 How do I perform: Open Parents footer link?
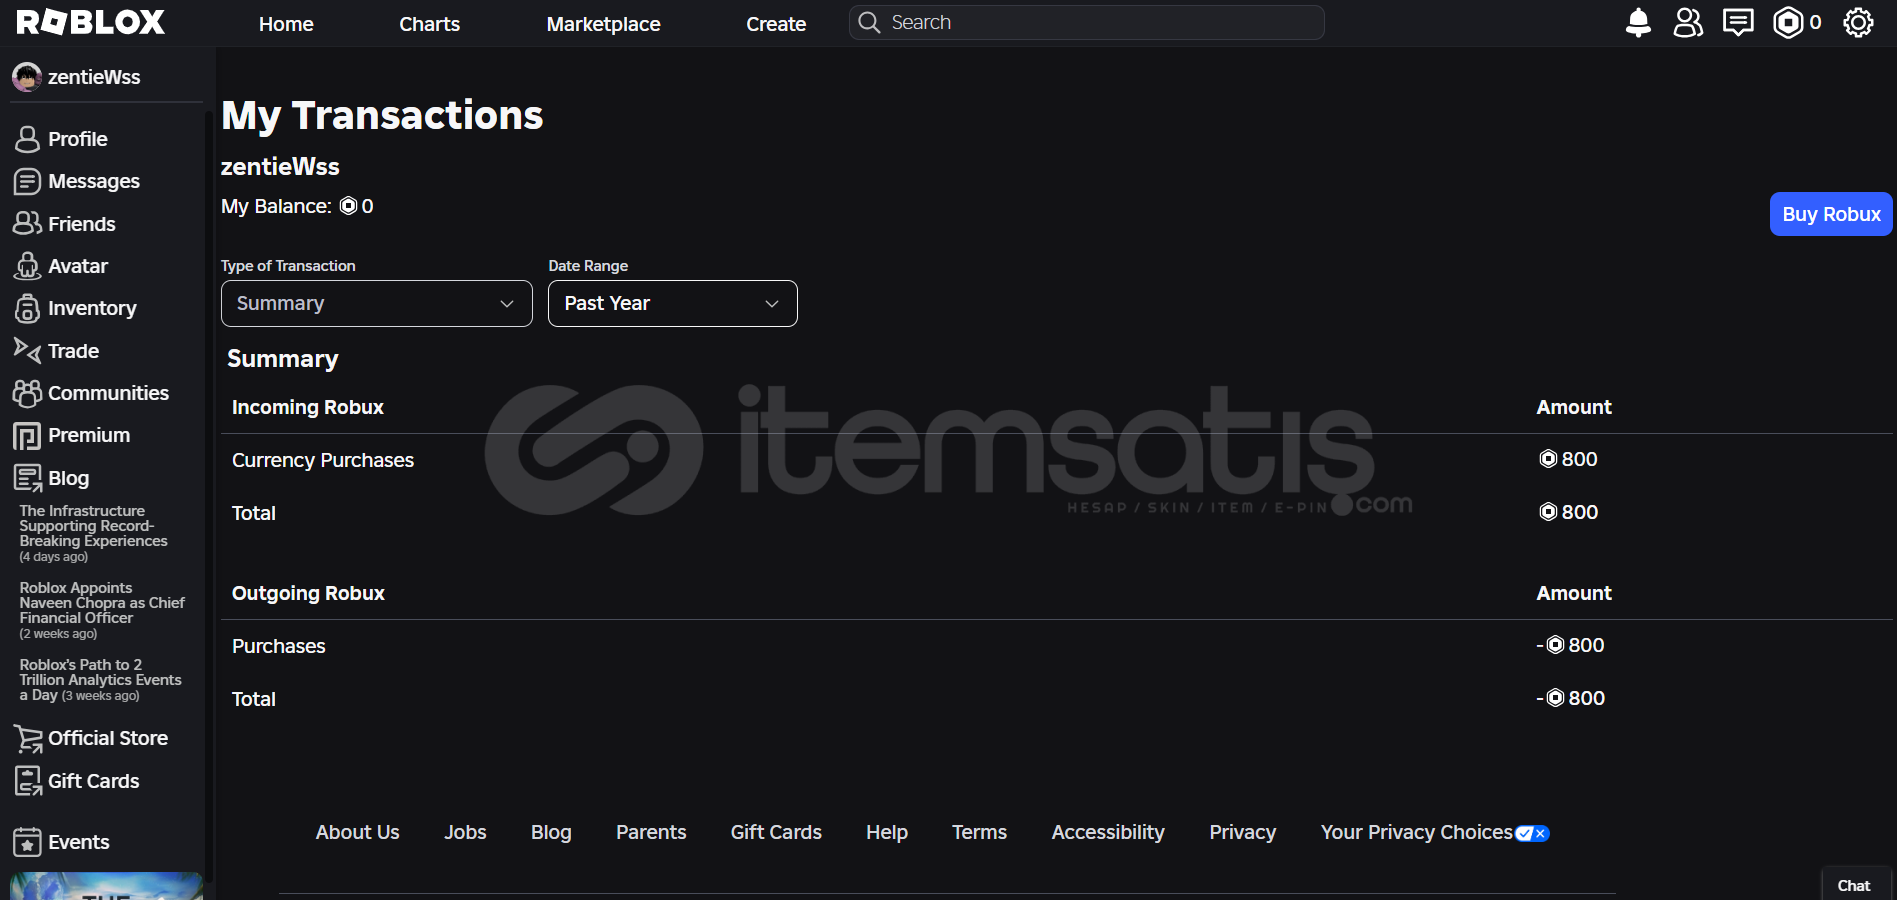[651, 832]
